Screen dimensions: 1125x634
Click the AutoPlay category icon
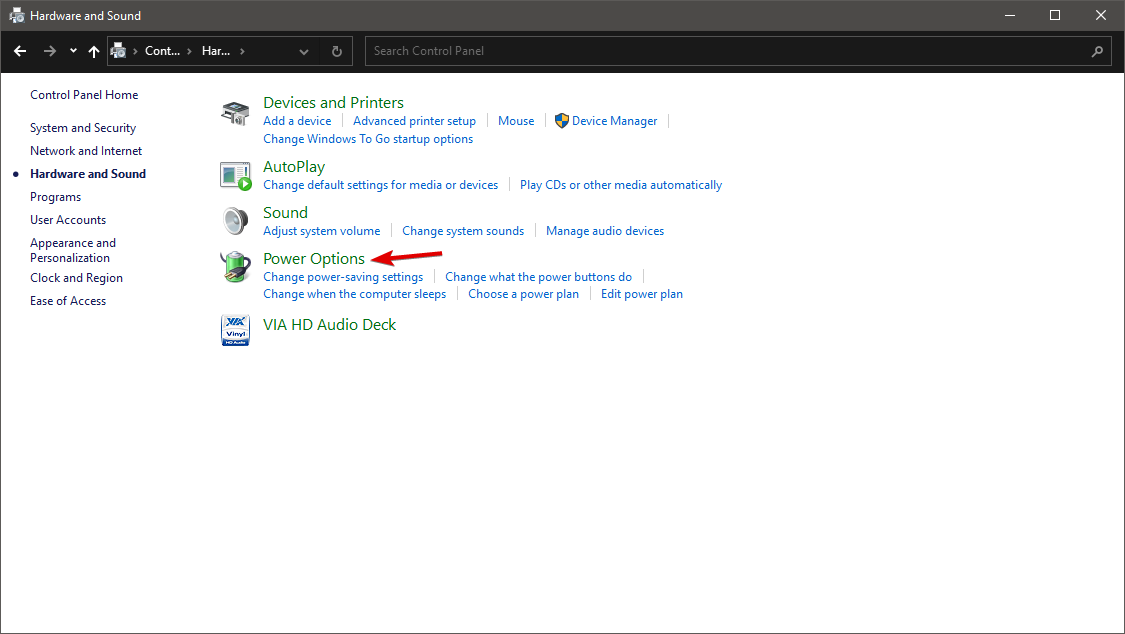(235, 176)
